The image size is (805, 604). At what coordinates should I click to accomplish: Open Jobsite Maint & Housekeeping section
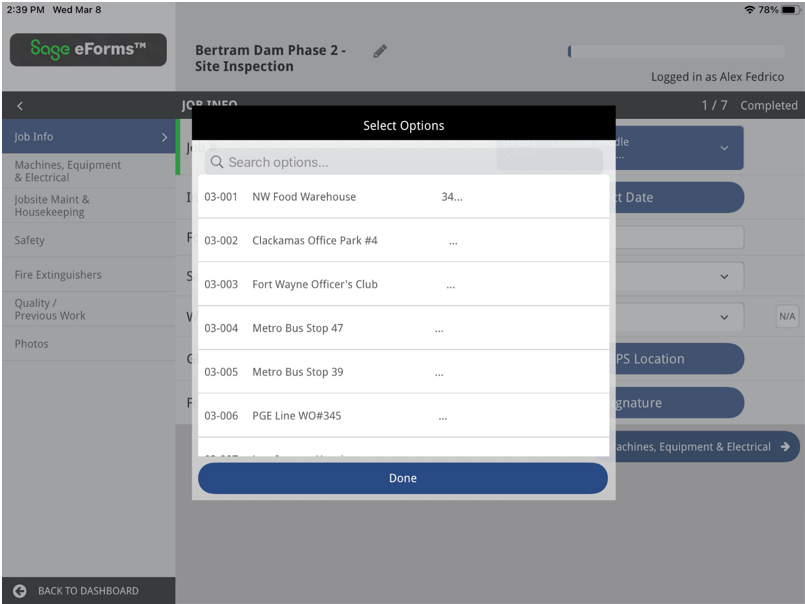point(89,205)
